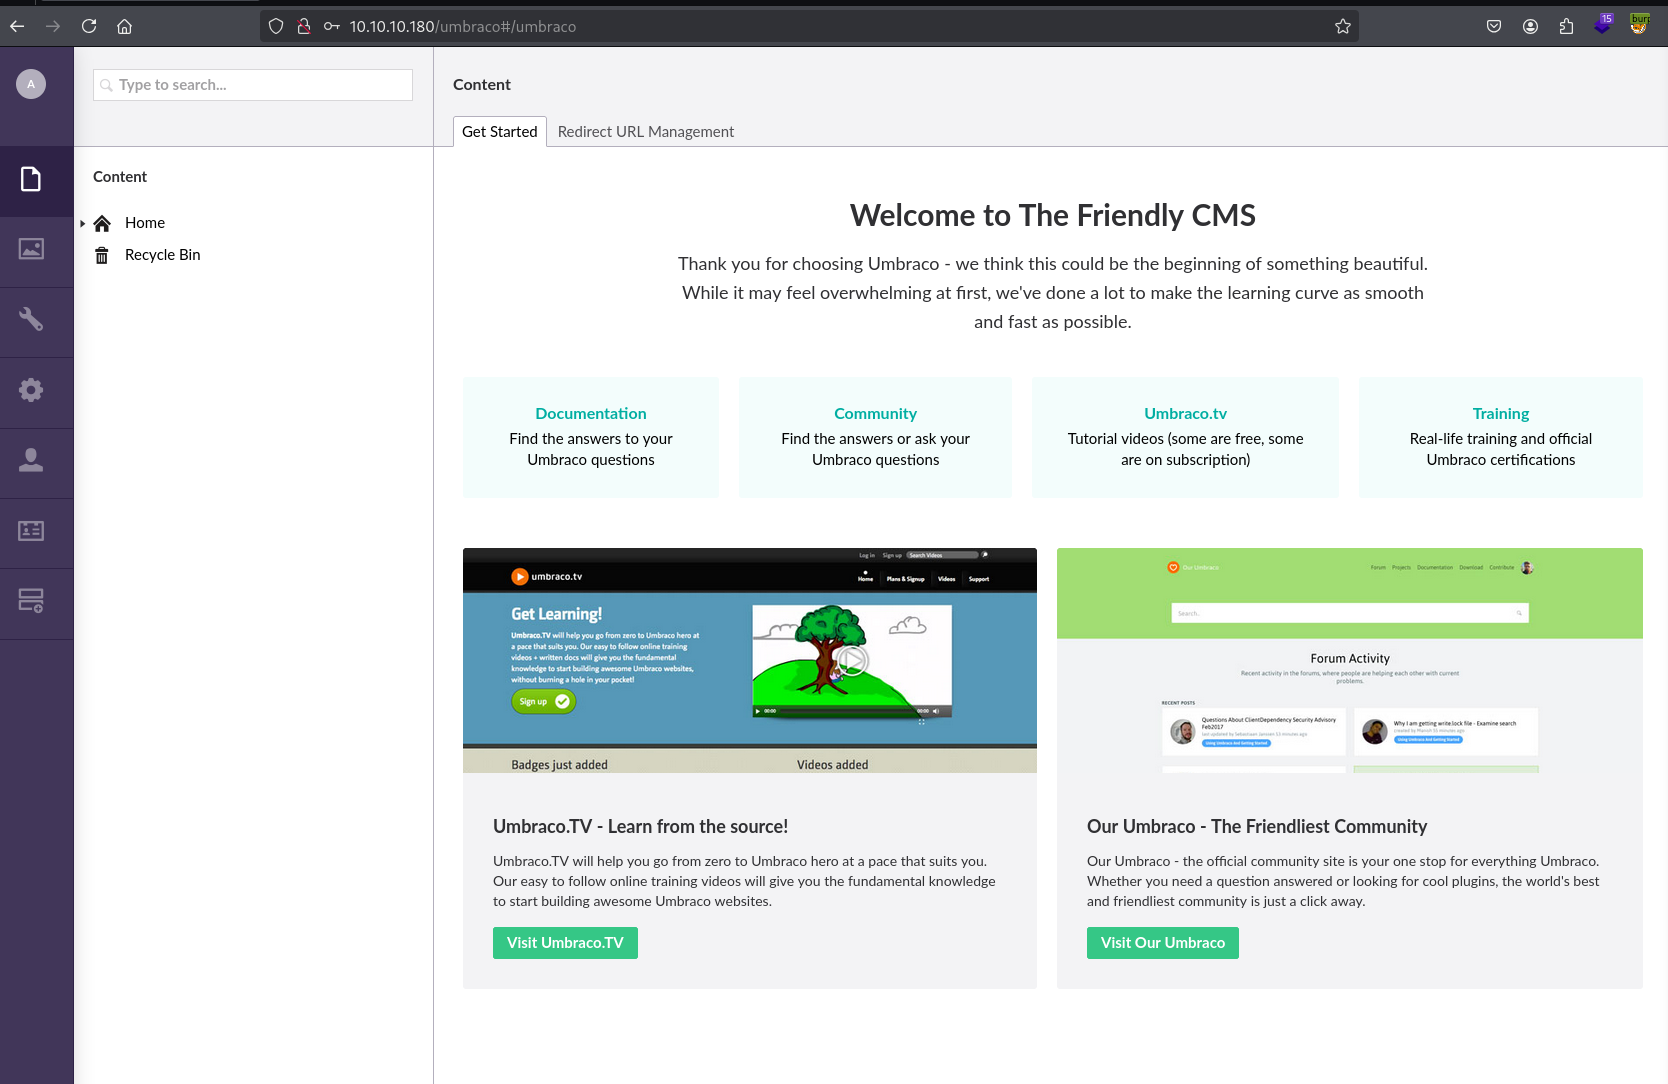This screenshot has height=1084, width=1668.
Task: Click the Home house icon in tree
Action: (102, 223)
